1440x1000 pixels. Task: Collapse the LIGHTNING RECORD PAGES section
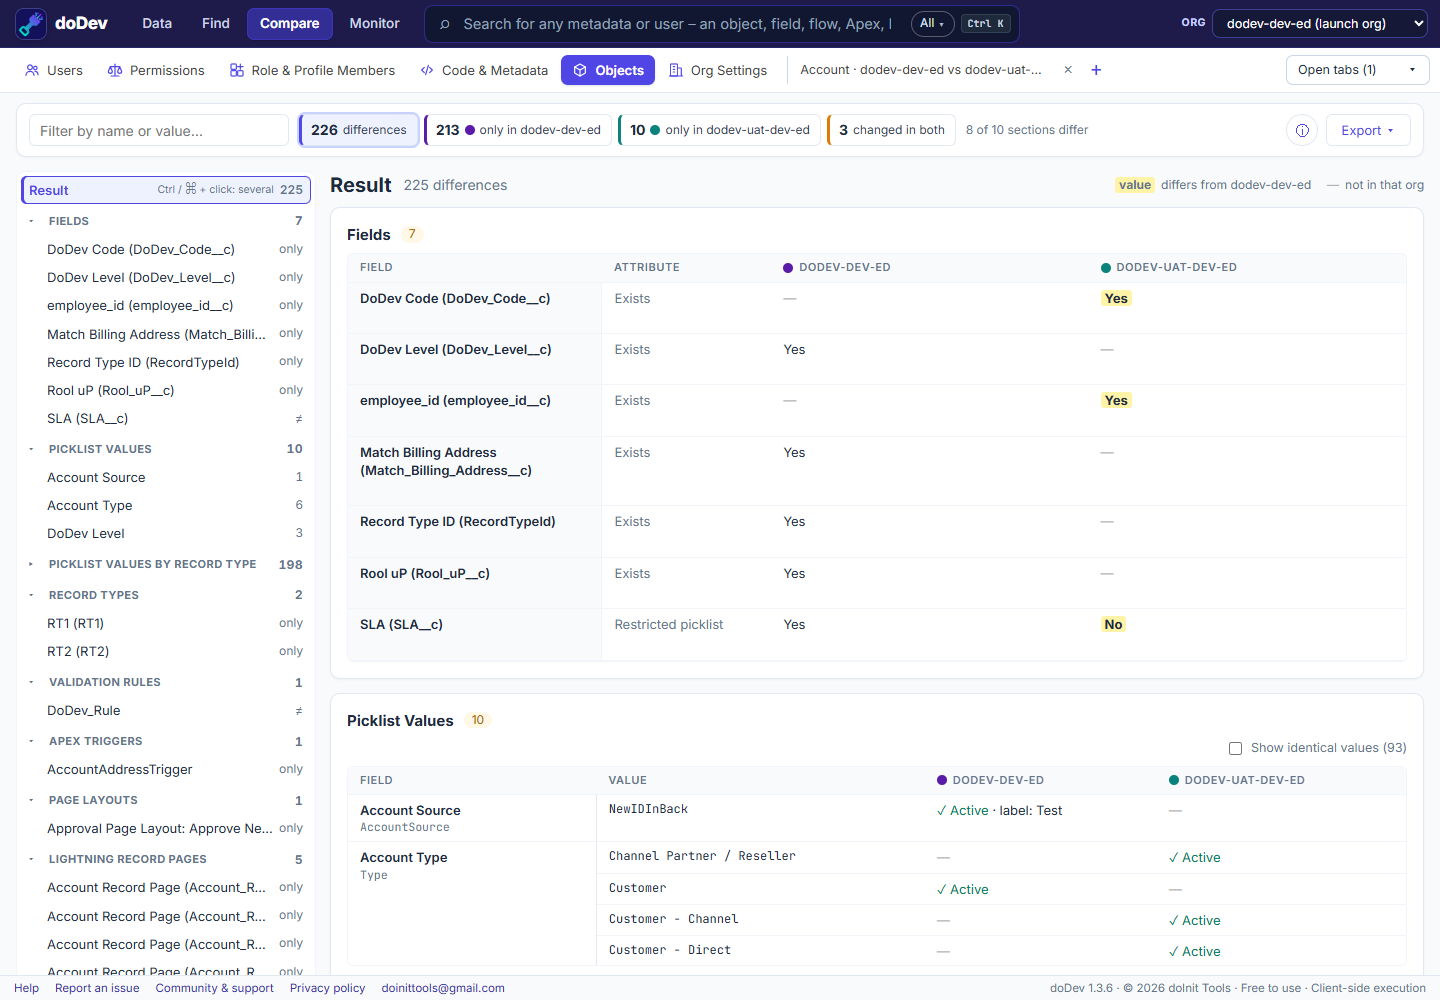31,859
